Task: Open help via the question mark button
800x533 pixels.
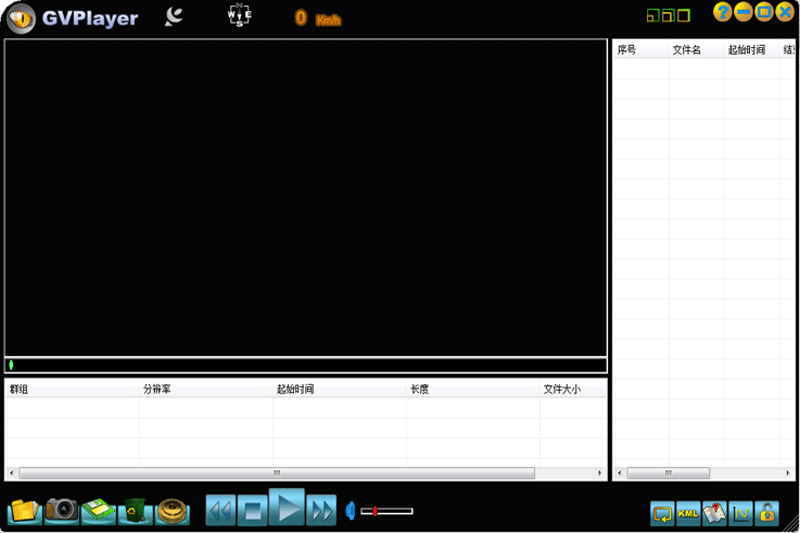Action: (722, 12)
